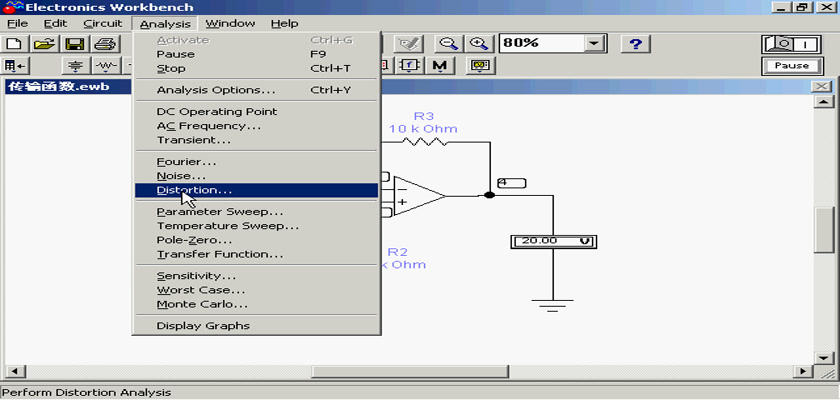
Task: Open the Circuit menu
Action: coord(103,24)
